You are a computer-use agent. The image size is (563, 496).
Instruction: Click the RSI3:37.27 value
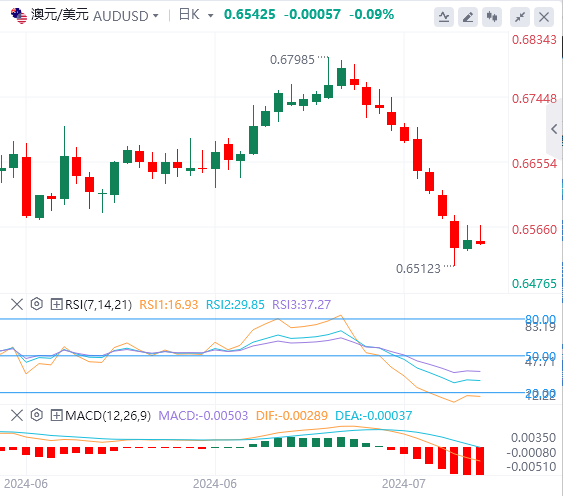click(302, 305)
